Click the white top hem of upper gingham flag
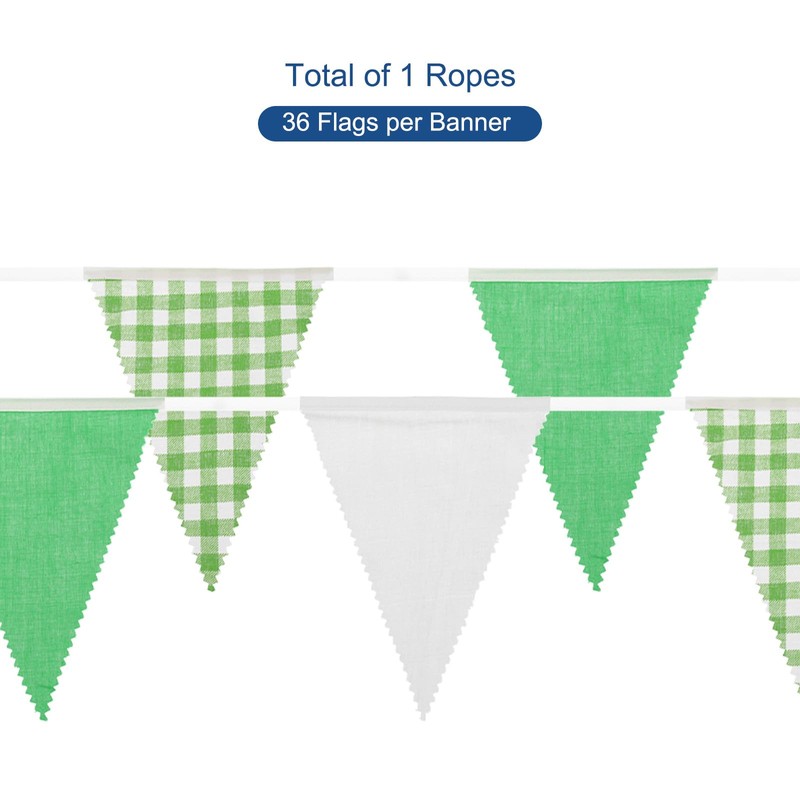800x800 pixels. [x=208, y=272]
